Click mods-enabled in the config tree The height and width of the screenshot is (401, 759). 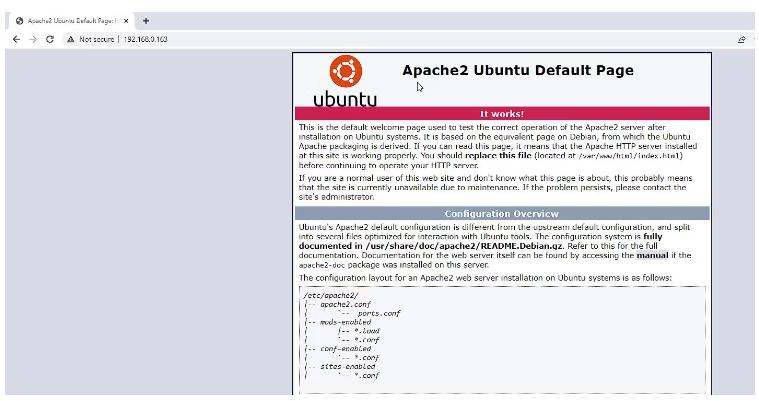click(x=345, y=322)
